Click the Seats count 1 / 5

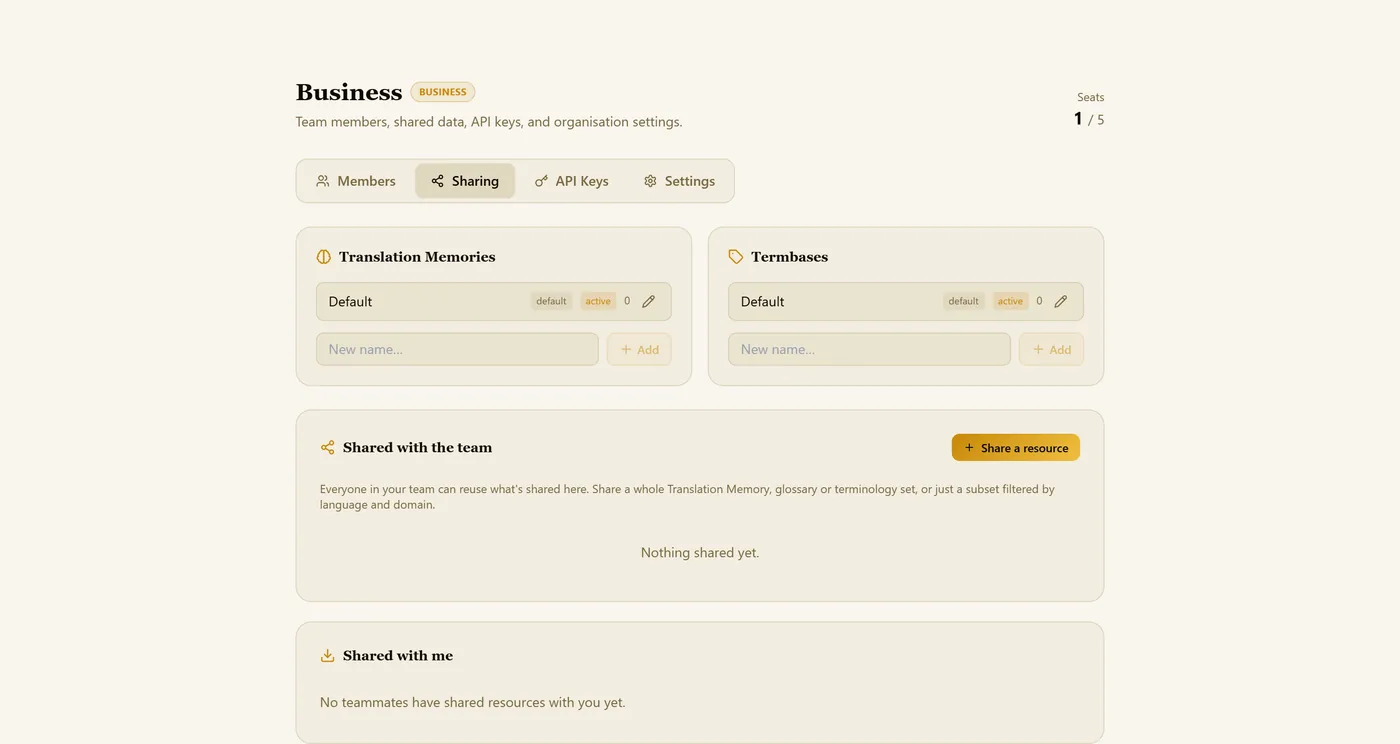click(x=1089, y=119)
